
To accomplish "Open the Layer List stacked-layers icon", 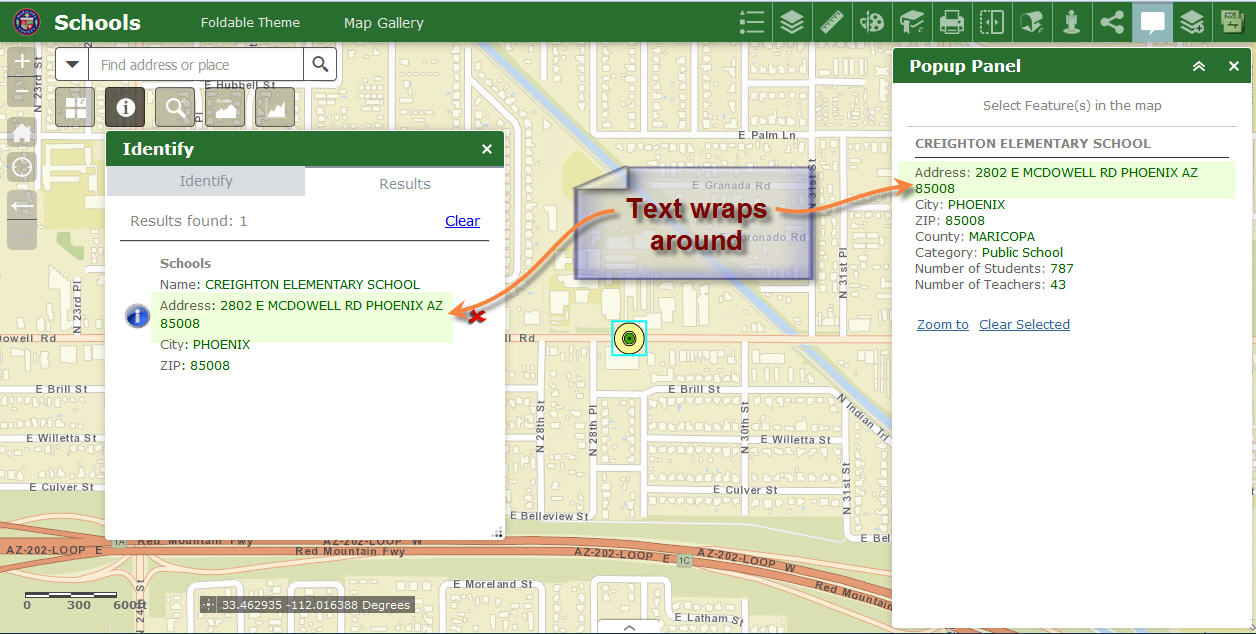I will pos(792,22).
